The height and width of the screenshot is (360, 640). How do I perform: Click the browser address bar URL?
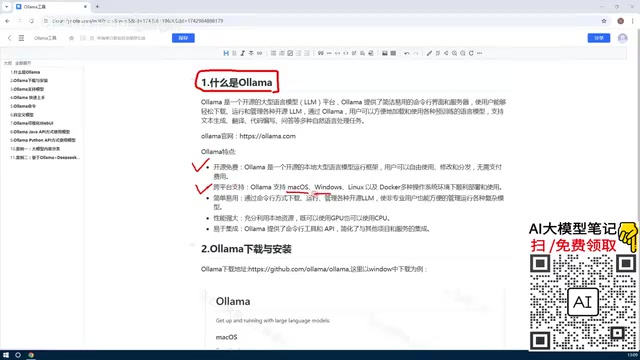pos(138,21)
